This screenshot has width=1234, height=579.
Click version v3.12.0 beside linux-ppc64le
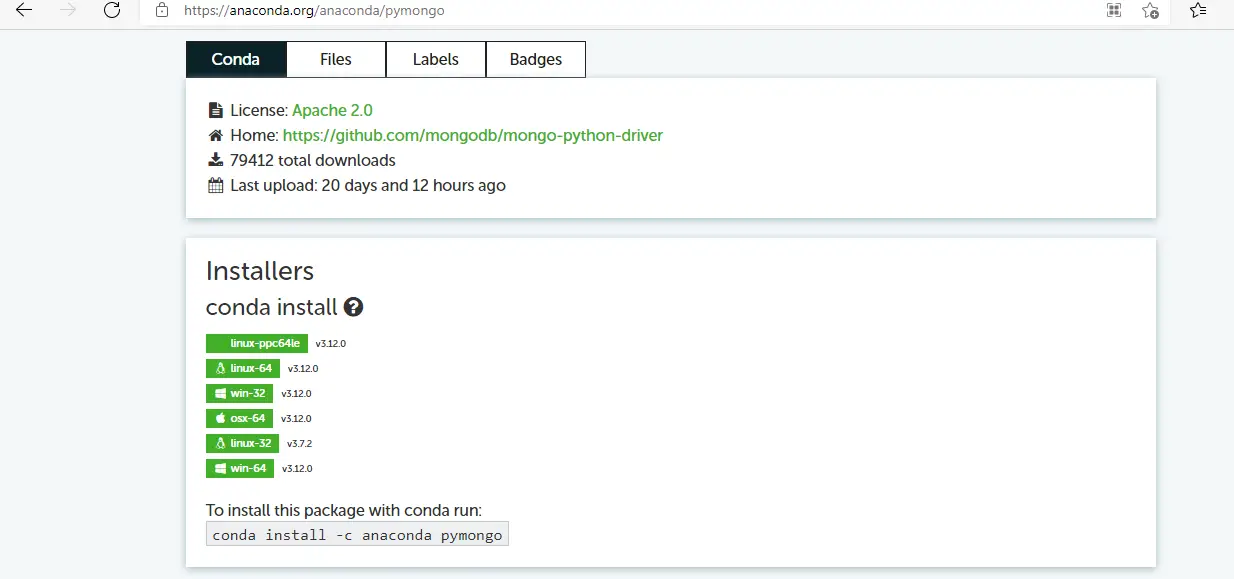331,344
